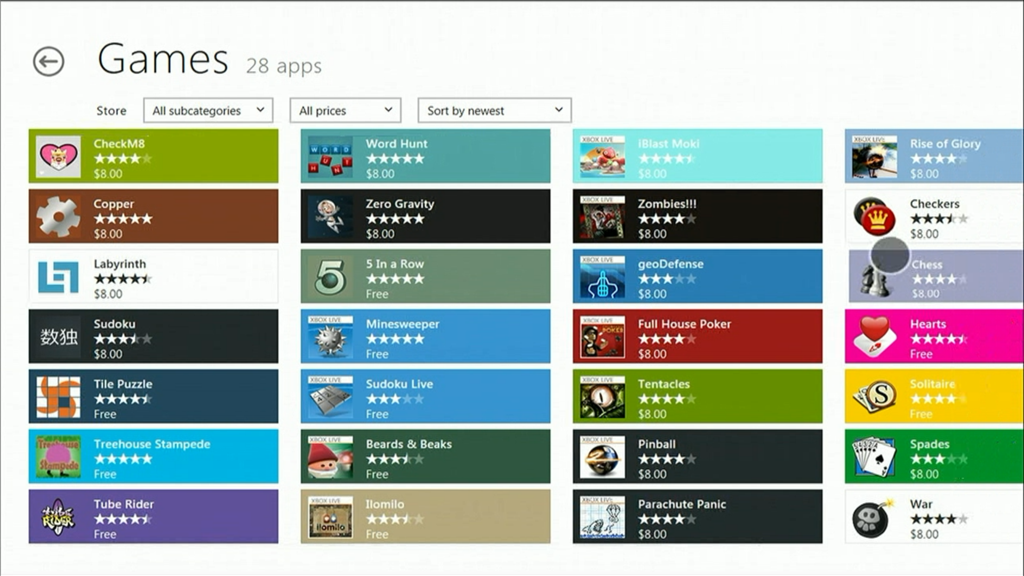This screenshot has width=1024, height=576.
Task: Open the CheckM8 heart icon
Action: point(58,157)
